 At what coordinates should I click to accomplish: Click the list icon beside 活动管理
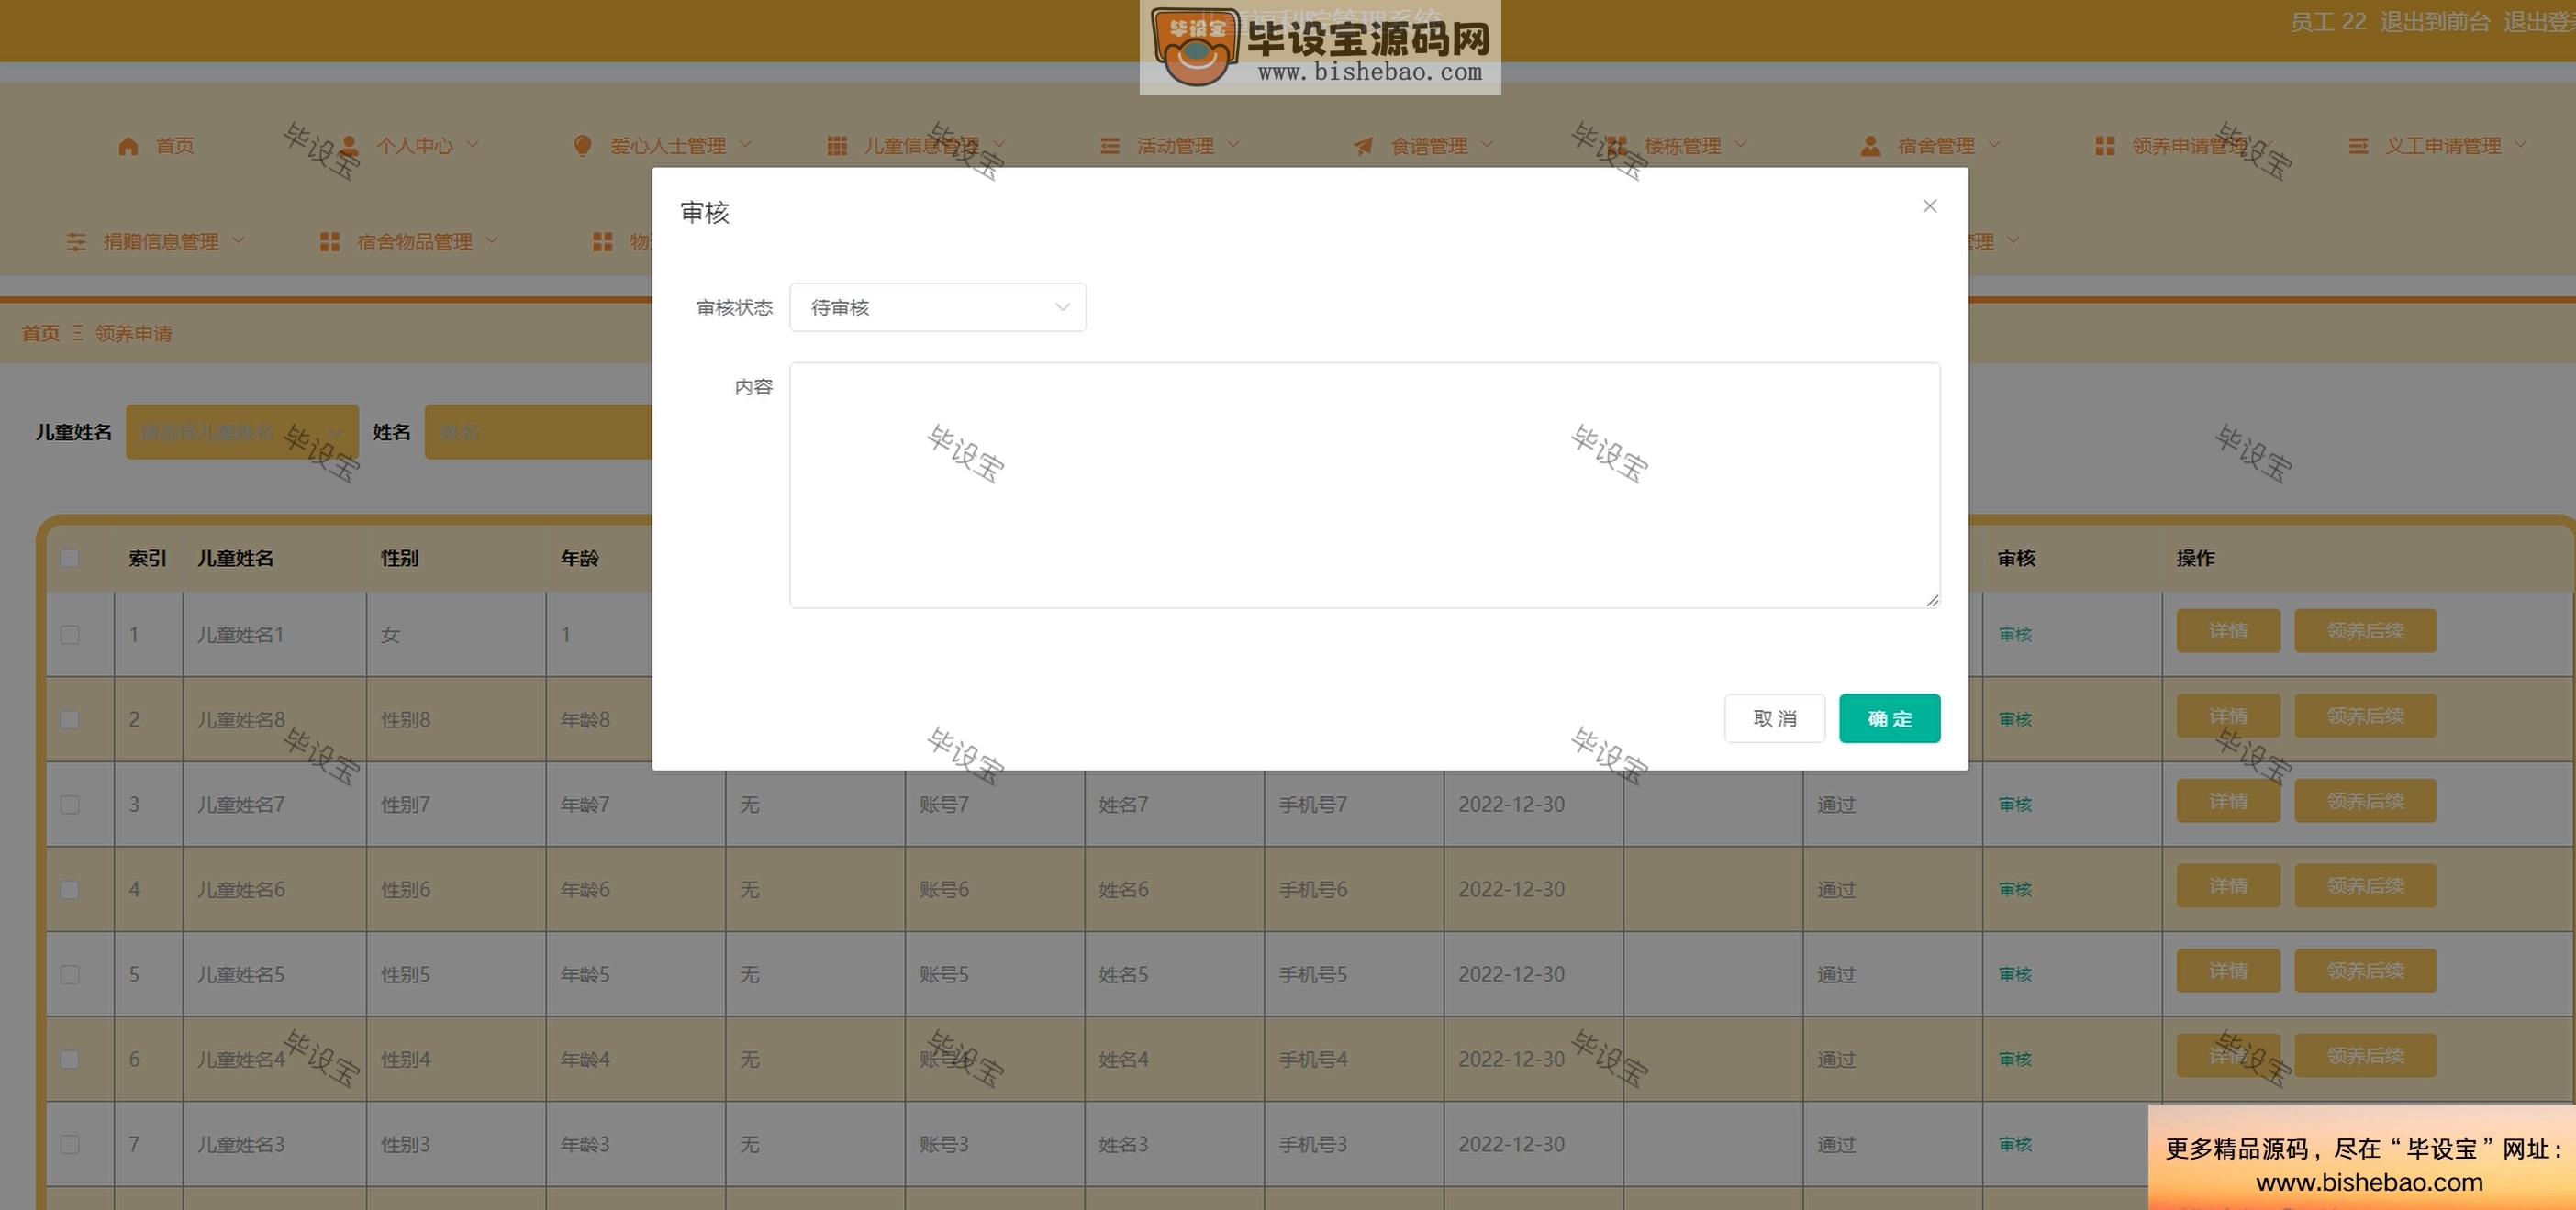pyautogui.click(x=1109, y=146)
